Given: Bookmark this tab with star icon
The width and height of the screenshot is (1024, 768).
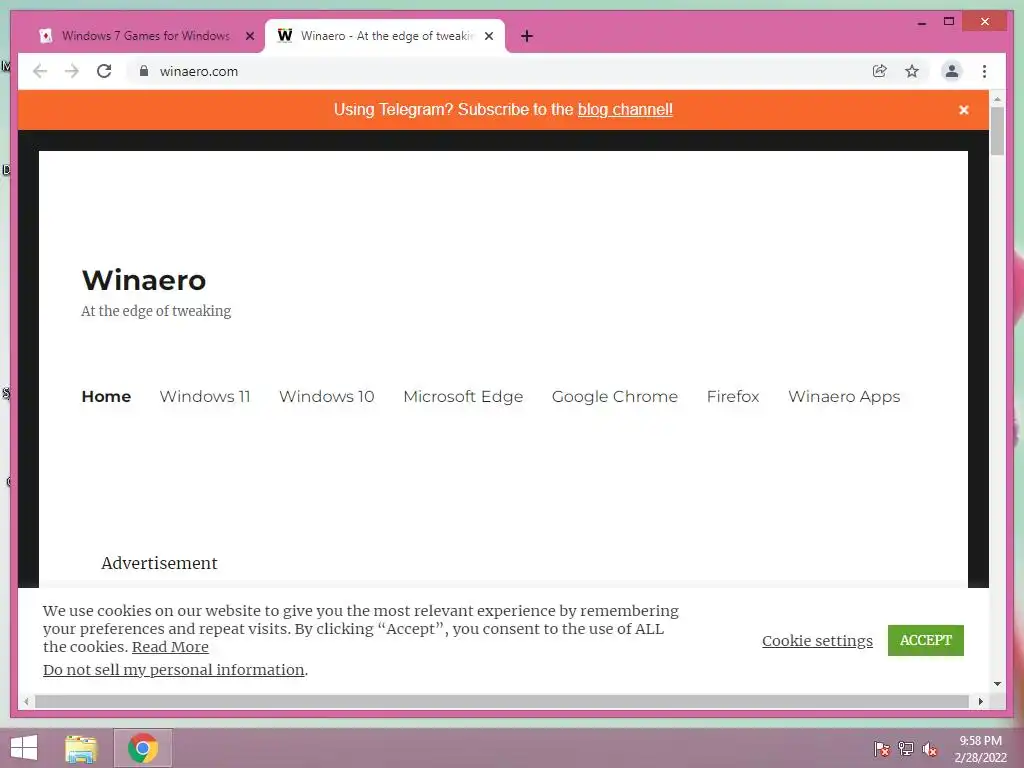Looking at the screenshot, I should coord(912,71).
